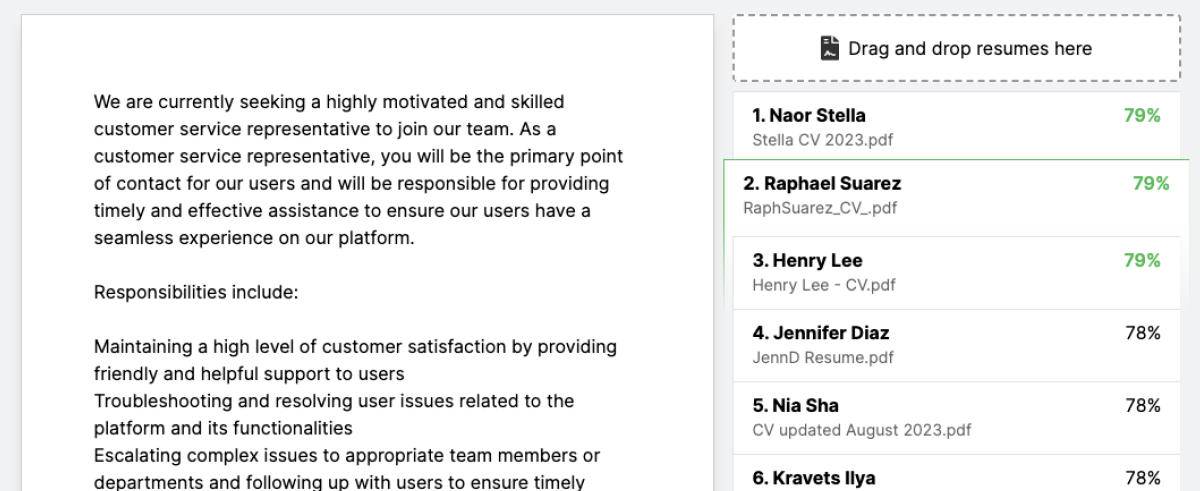This screenshot has width=1200, height=491.
Task: Open the JennD Resume.pdf file name
Action: tap(823, 357)
